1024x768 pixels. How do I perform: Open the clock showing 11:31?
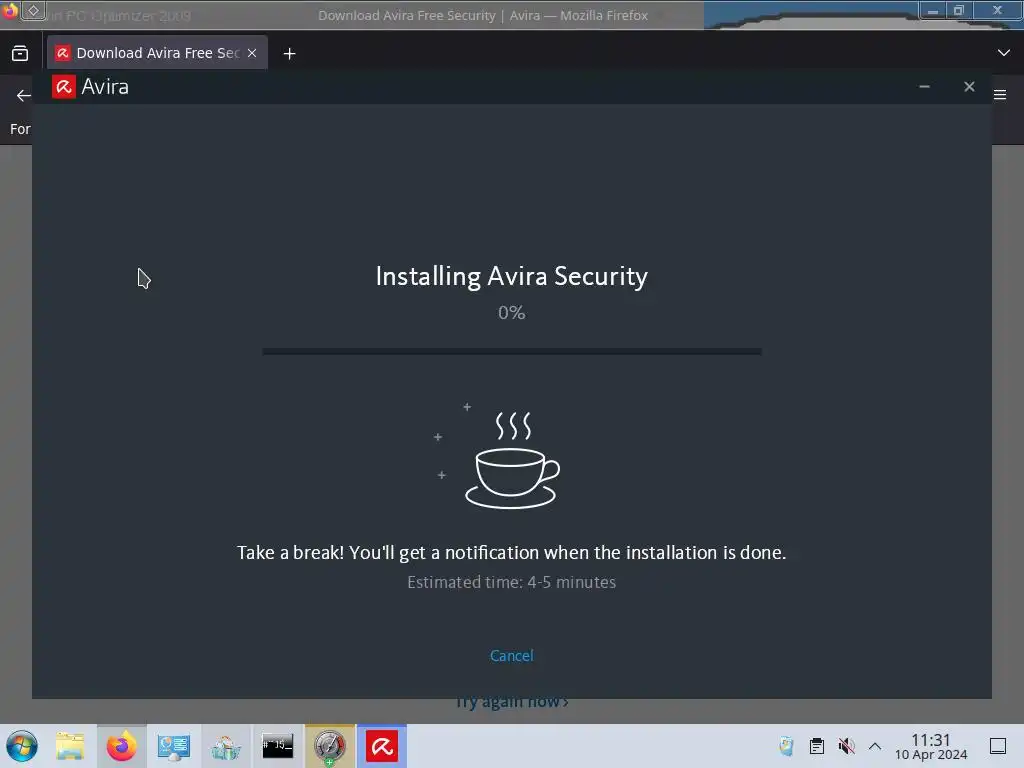click(x=931, y=746)
